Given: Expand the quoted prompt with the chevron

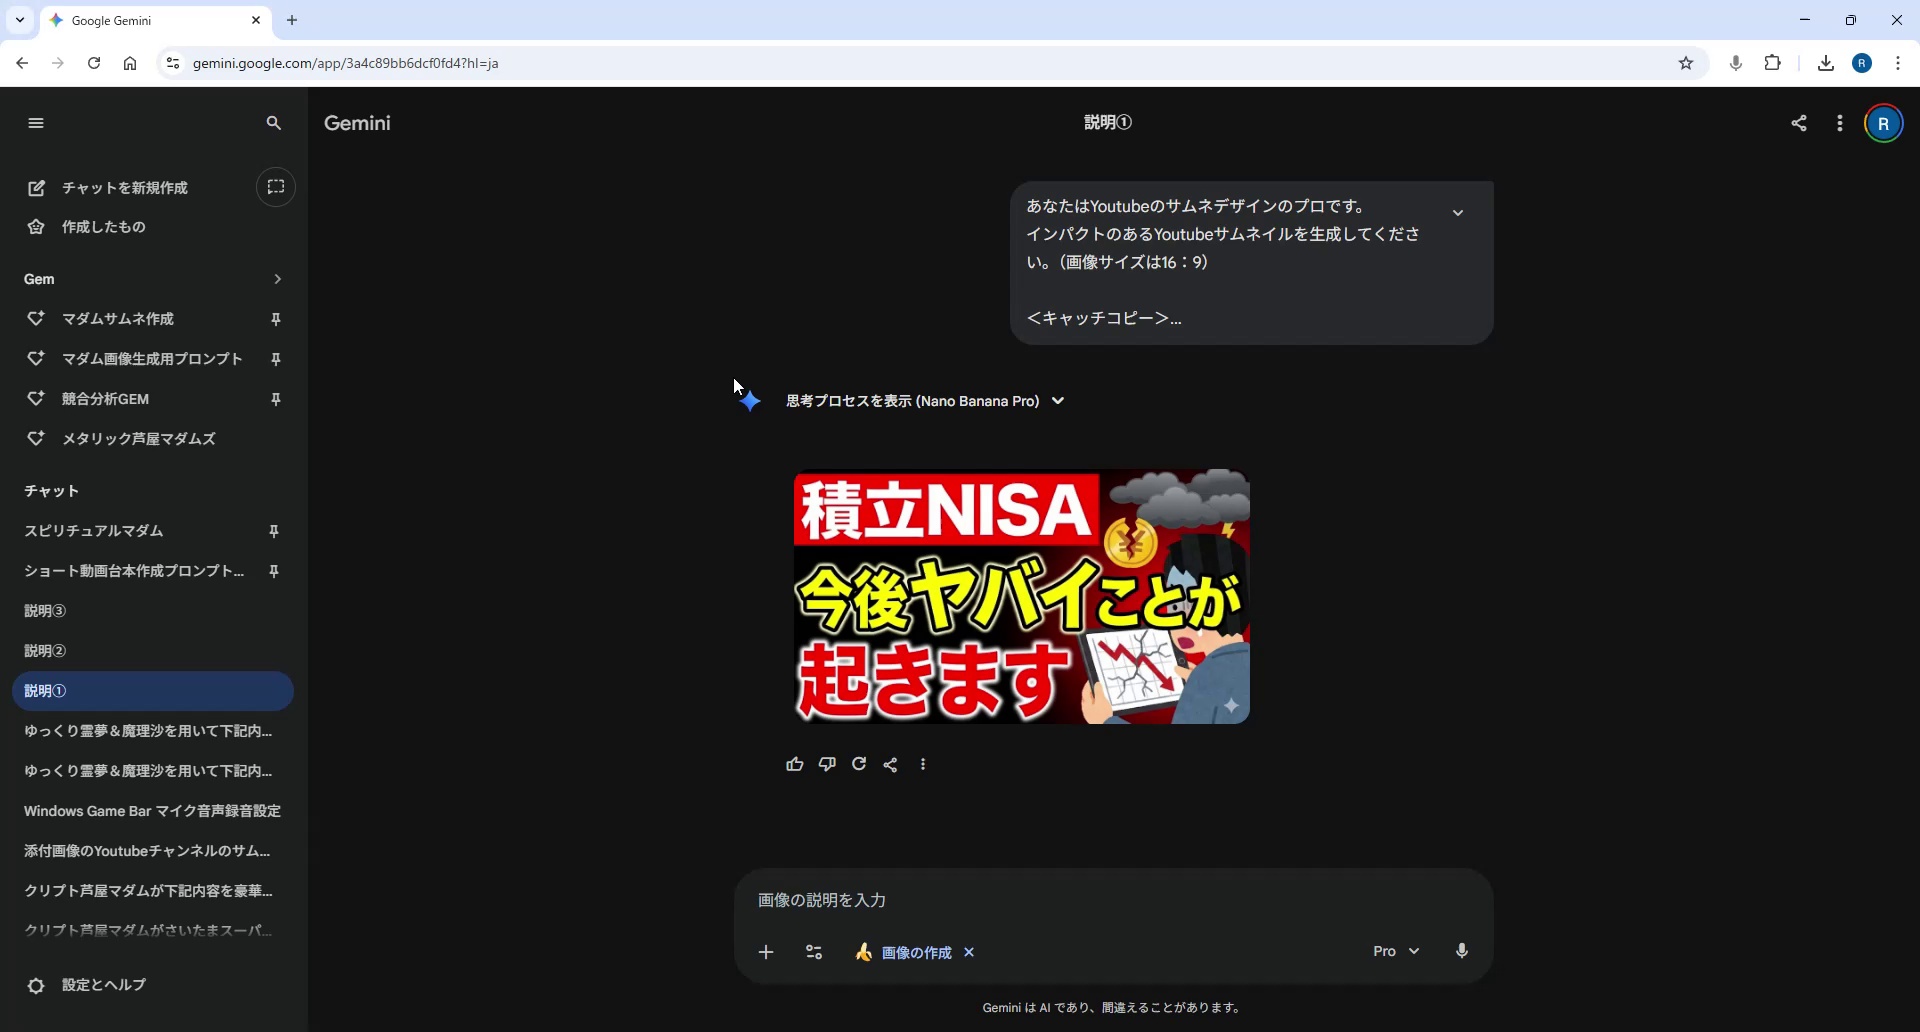Looking at the screenshot, I should pos(1459,212).
